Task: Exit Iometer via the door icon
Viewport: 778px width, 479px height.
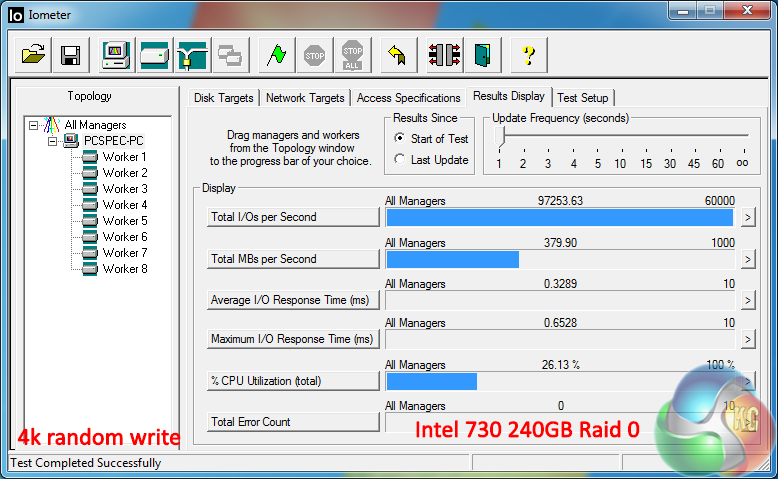Action: pyautogui.click(x=482, y=55)
